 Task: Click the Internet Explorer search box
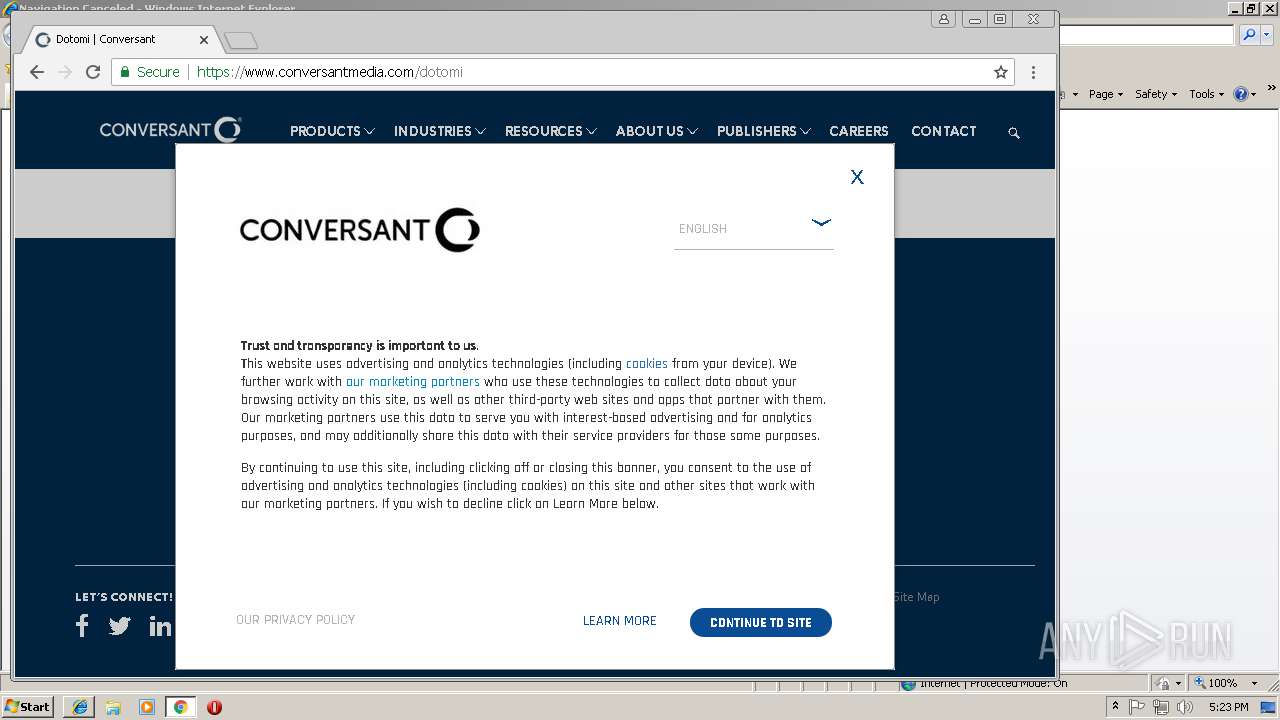1147,35
